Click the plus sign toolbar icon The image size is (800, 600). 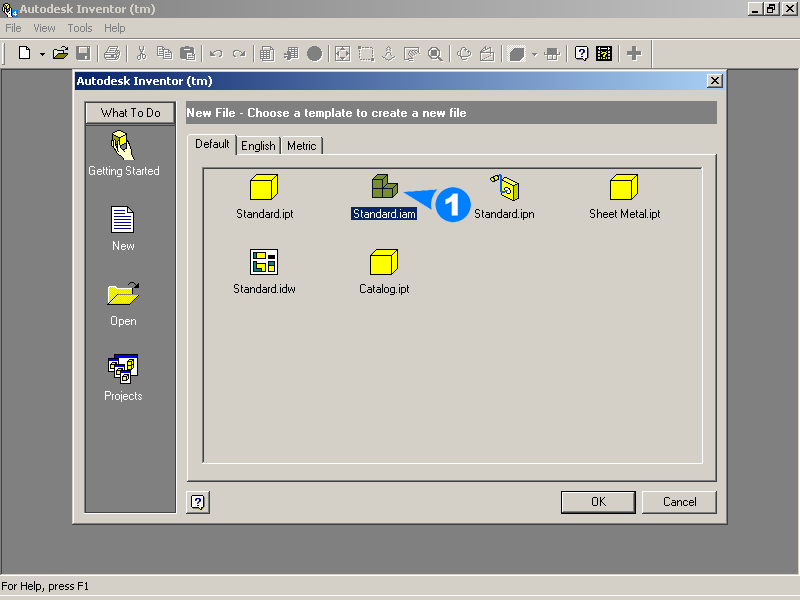(x=634, y=53)
